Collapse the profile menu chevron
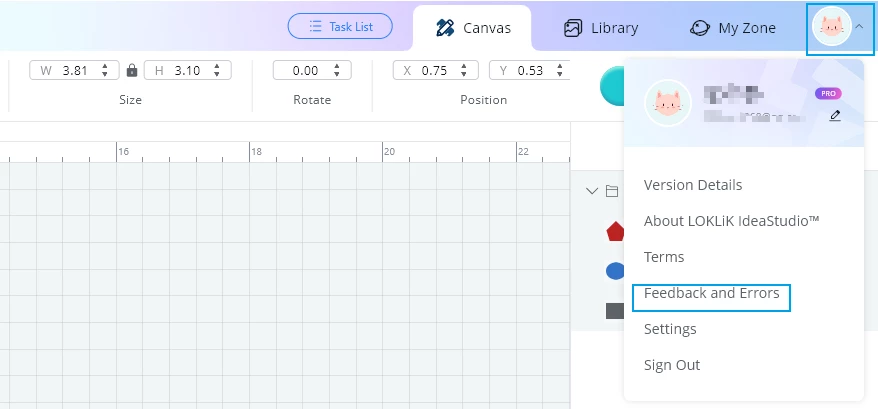Image resolution: width=878 pixels, height=409 pixels. tap(860, 26)
